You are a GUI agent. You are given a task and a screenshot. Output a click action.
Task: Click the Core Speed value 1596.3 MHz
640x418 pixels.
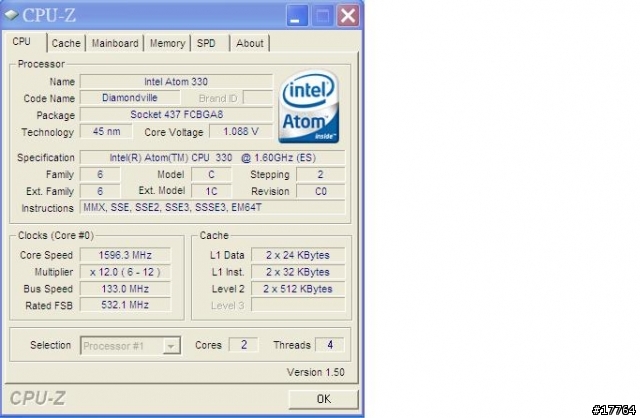click(x=125, y=255)
